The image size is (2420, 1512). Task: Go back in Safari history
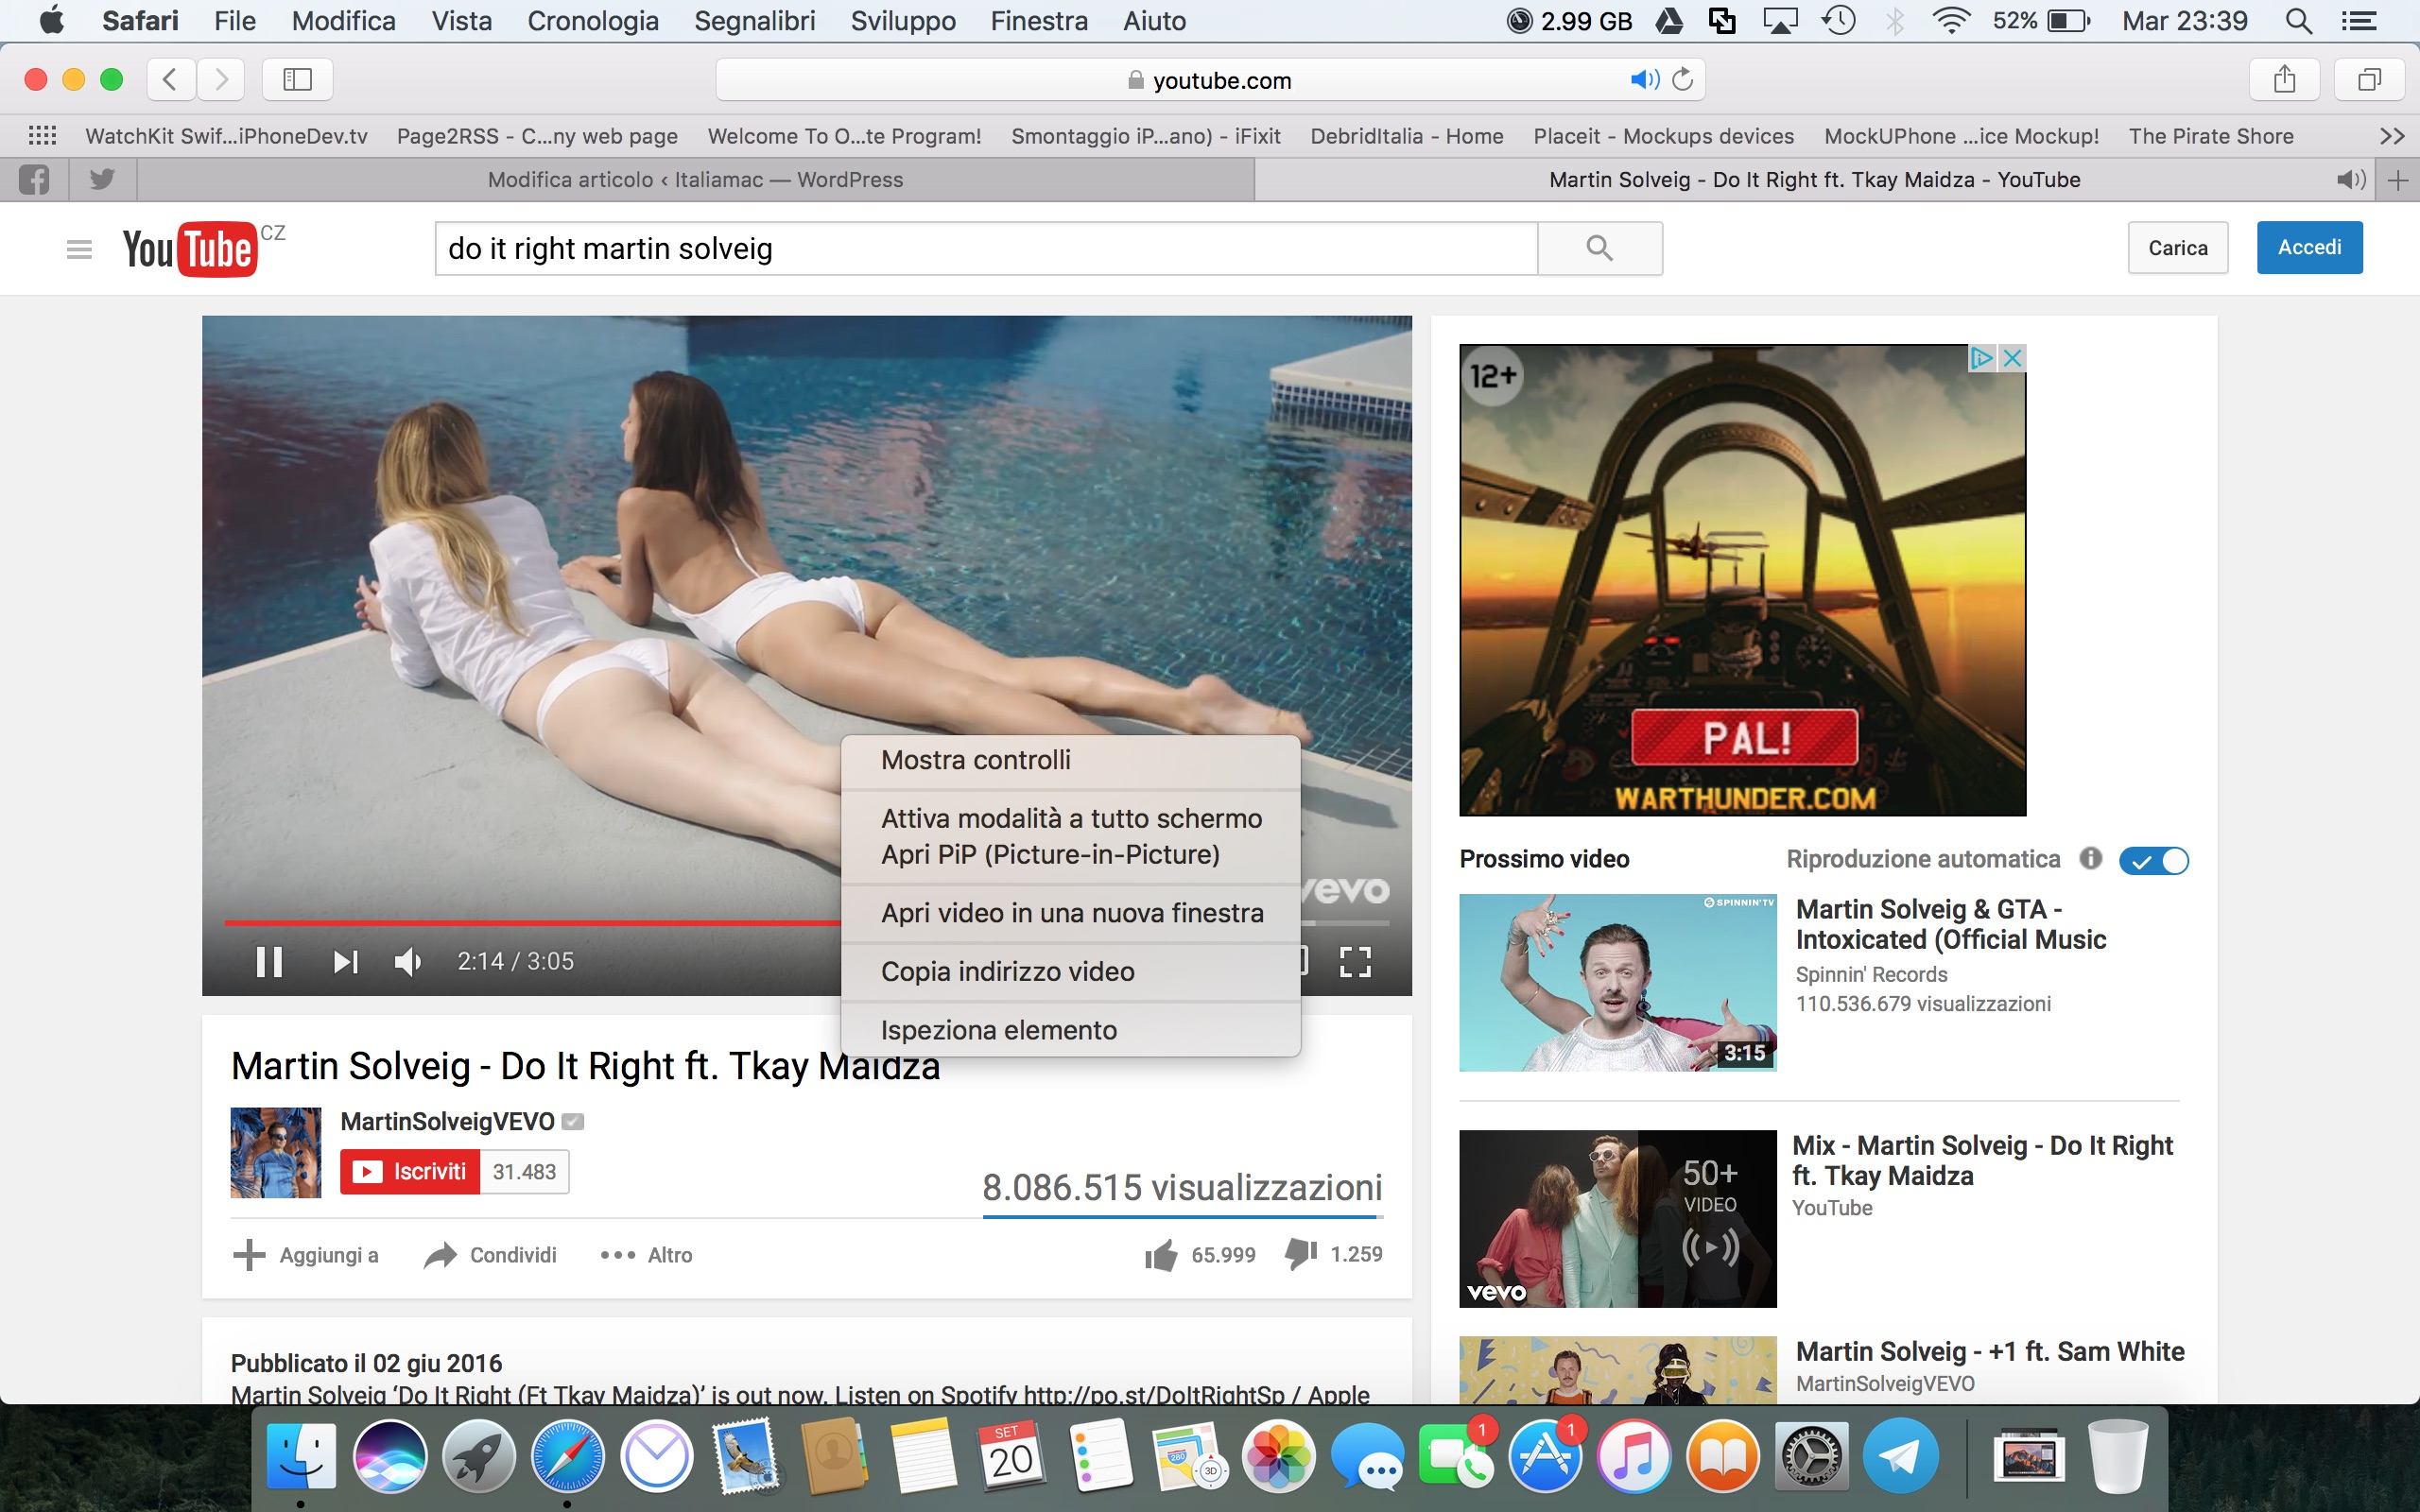[170, 79]
